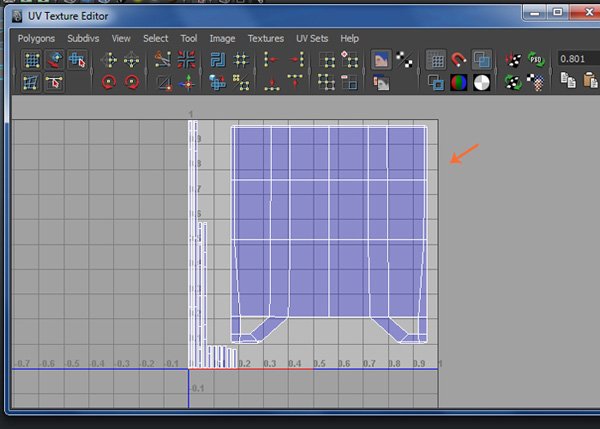This screenshot has height=429, width=600.
Task: Toggle filtered checker image display
Action: [404, 60]
